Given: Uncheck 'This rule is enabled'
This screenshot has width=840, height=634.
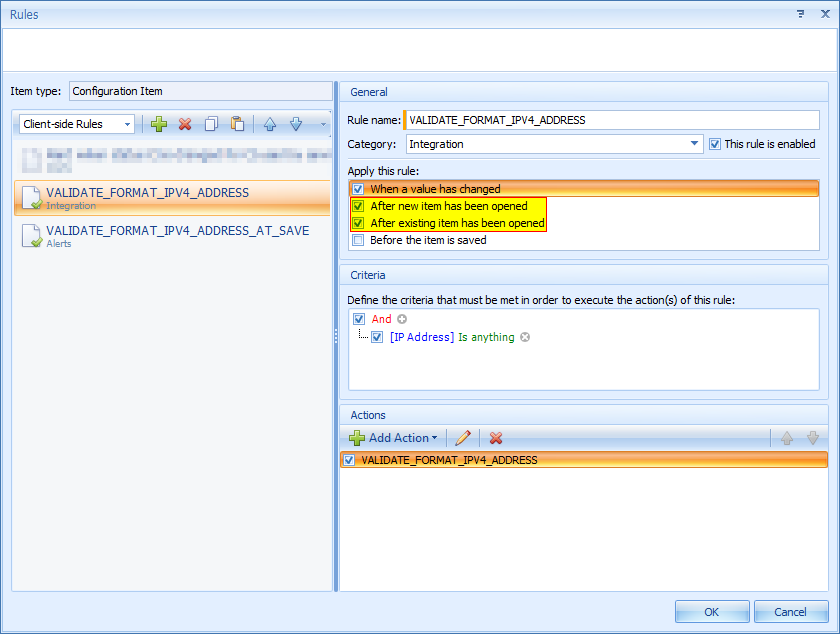Looking at the screenshot, I should point(714,144).
